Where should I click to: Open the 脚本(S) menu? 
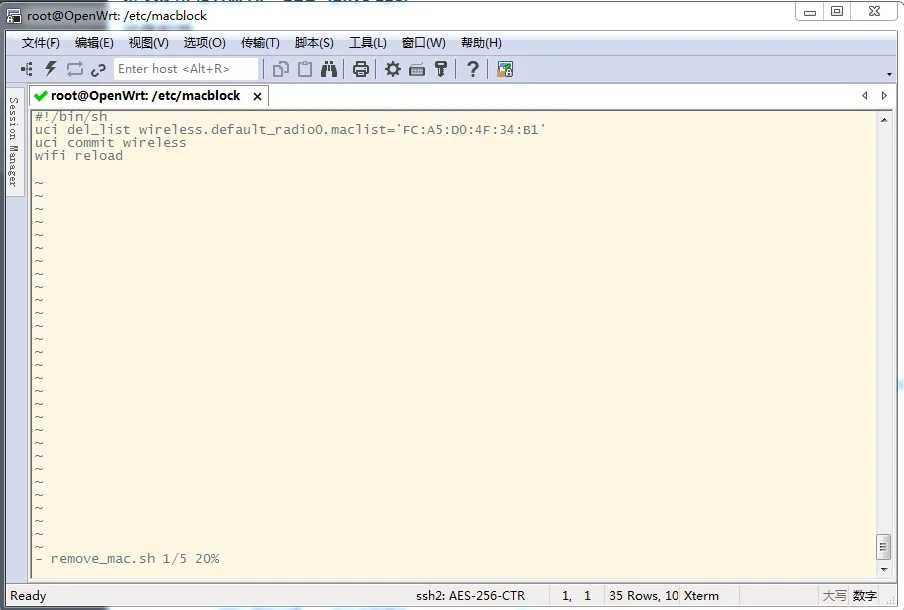tap(314, 43)
